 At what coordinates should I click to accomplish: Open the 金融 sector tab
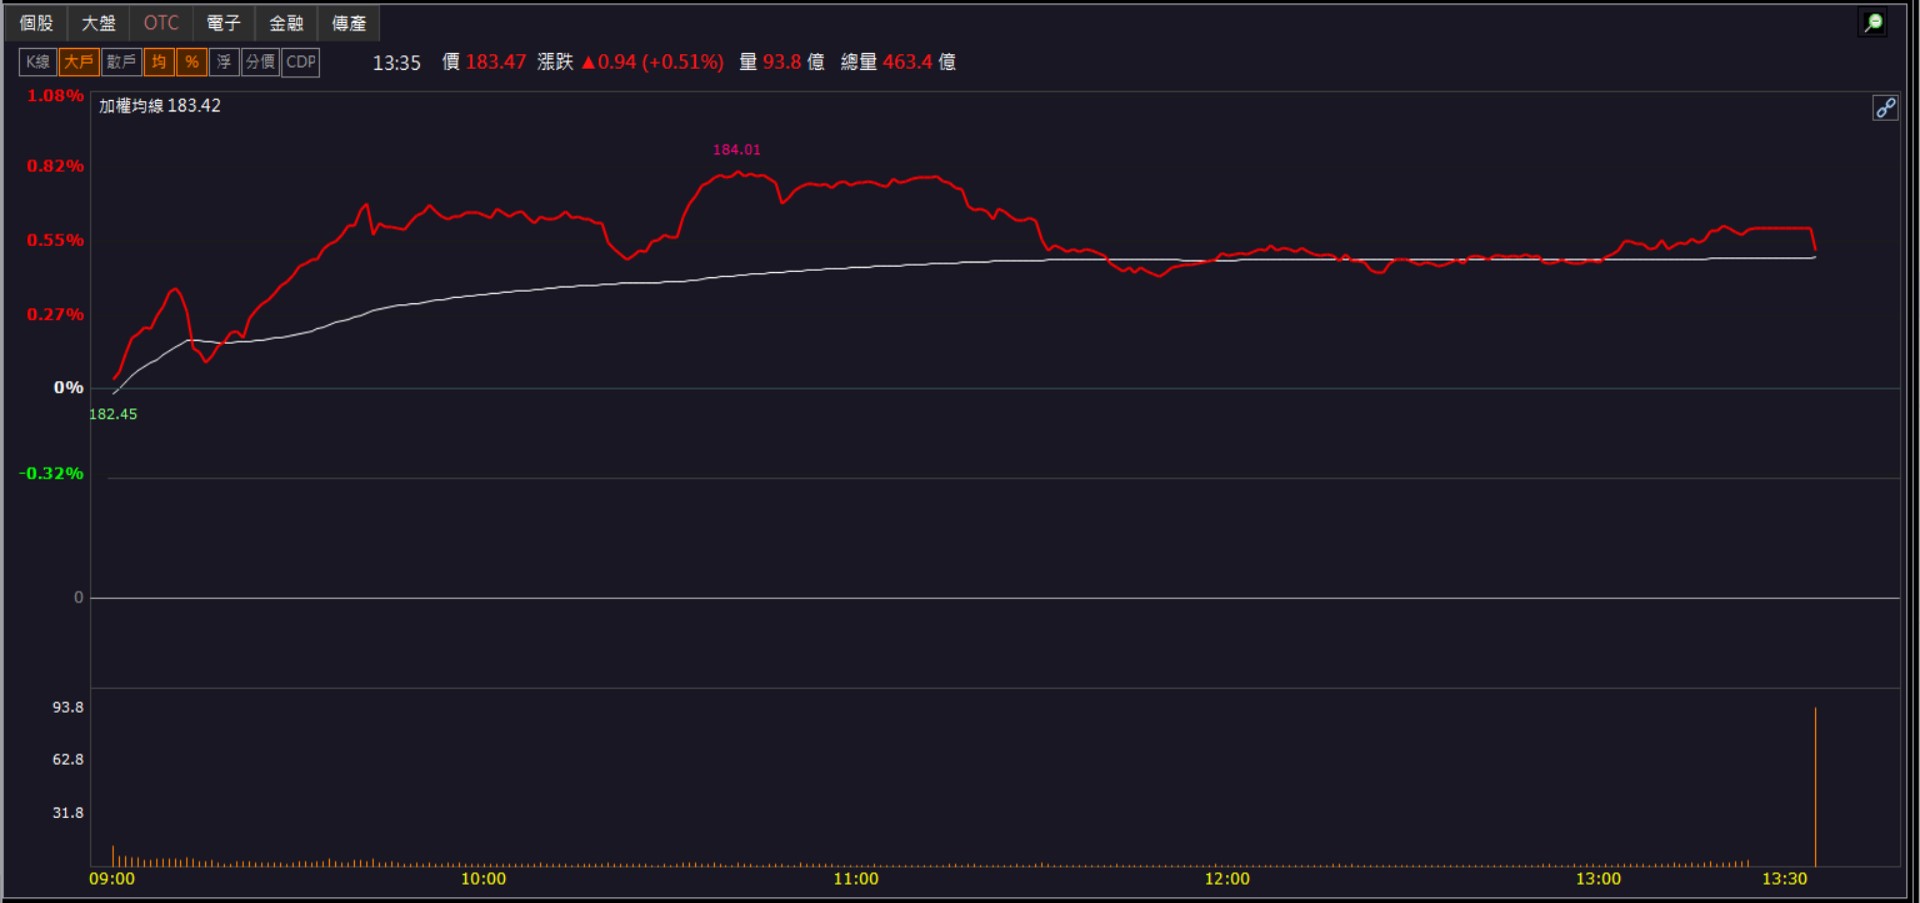click(286, 23)
